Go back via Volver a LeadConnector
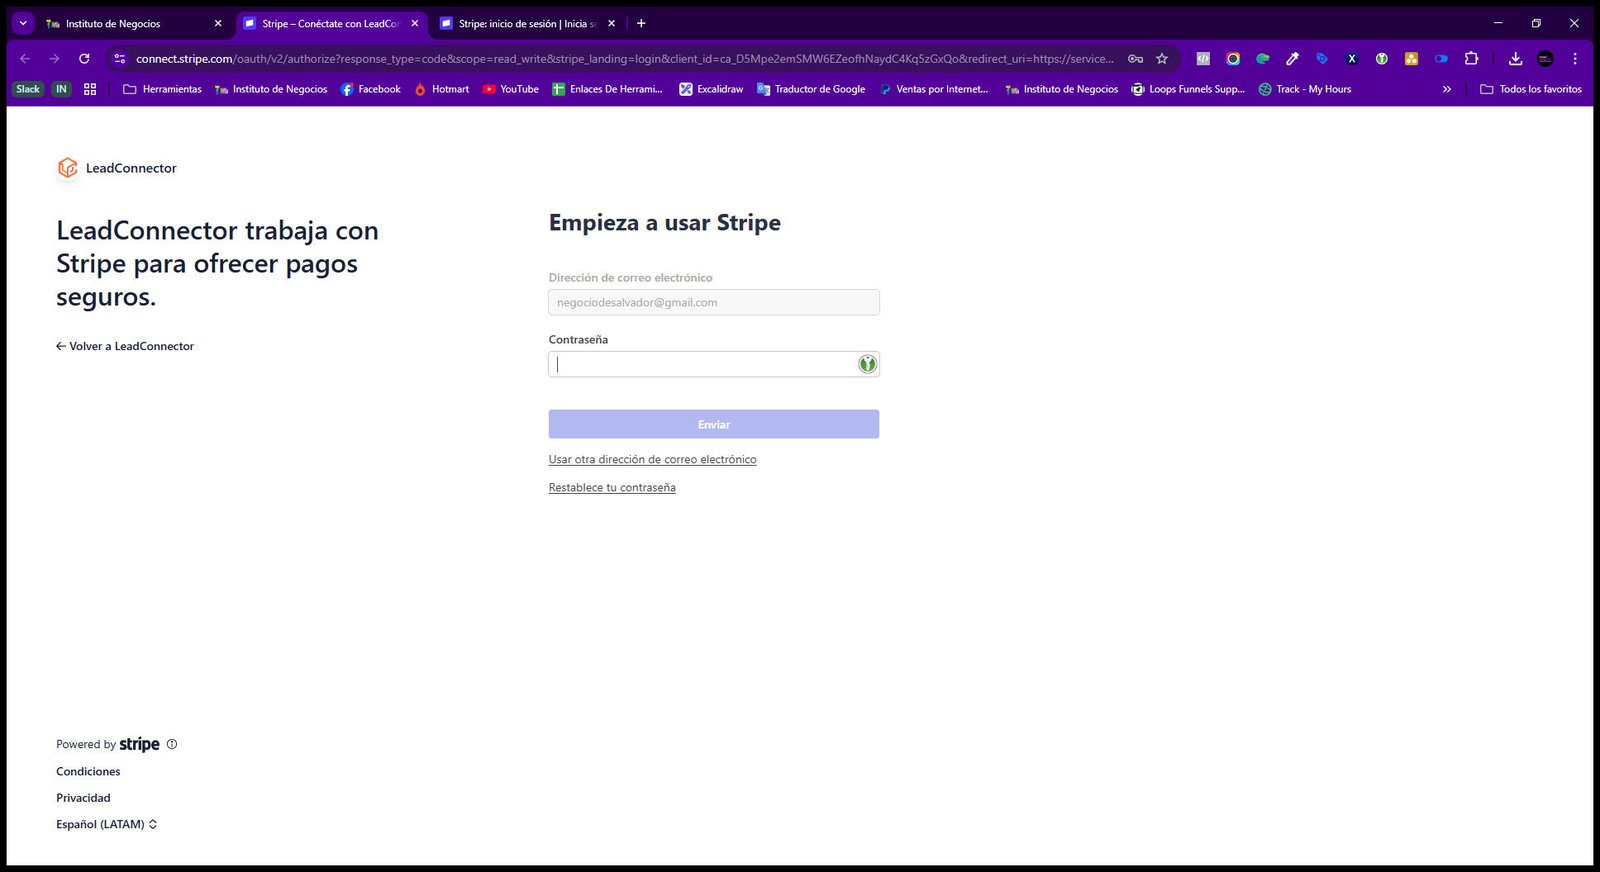1600x872 pixels. pyautogui.click(x=125, y=346)
